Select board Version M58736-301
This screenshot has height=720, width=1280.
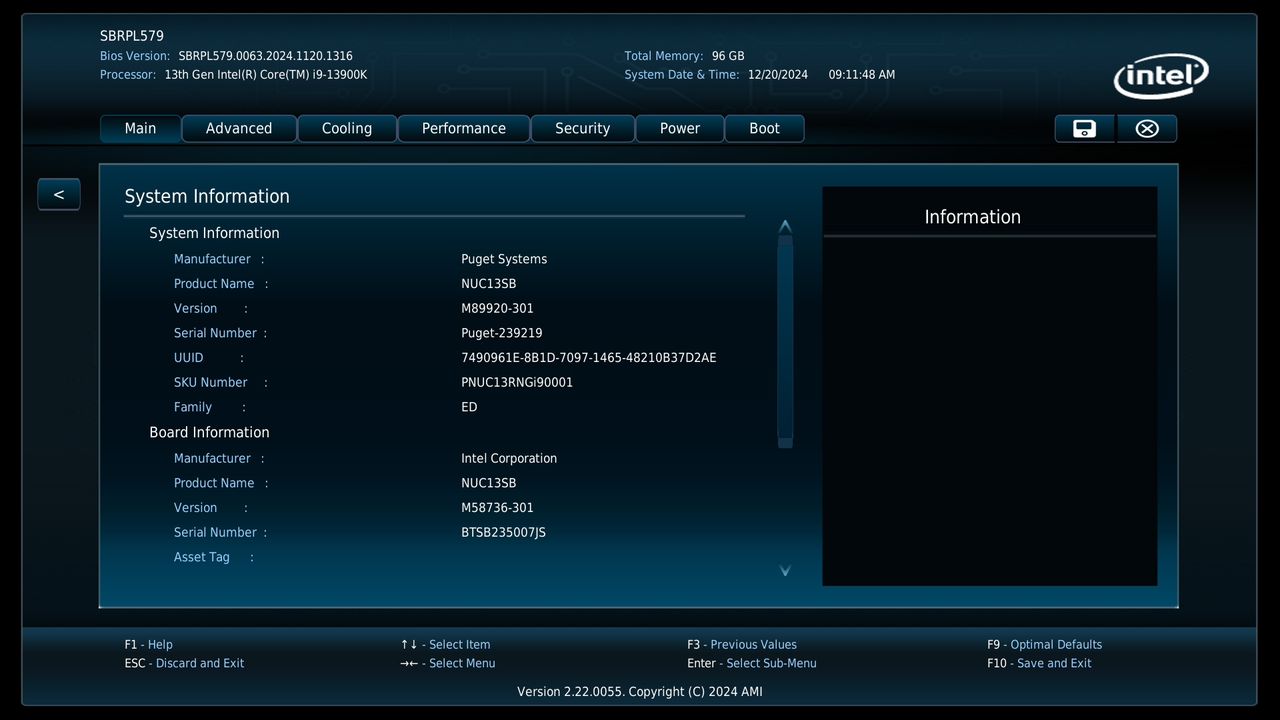point(497,508)
